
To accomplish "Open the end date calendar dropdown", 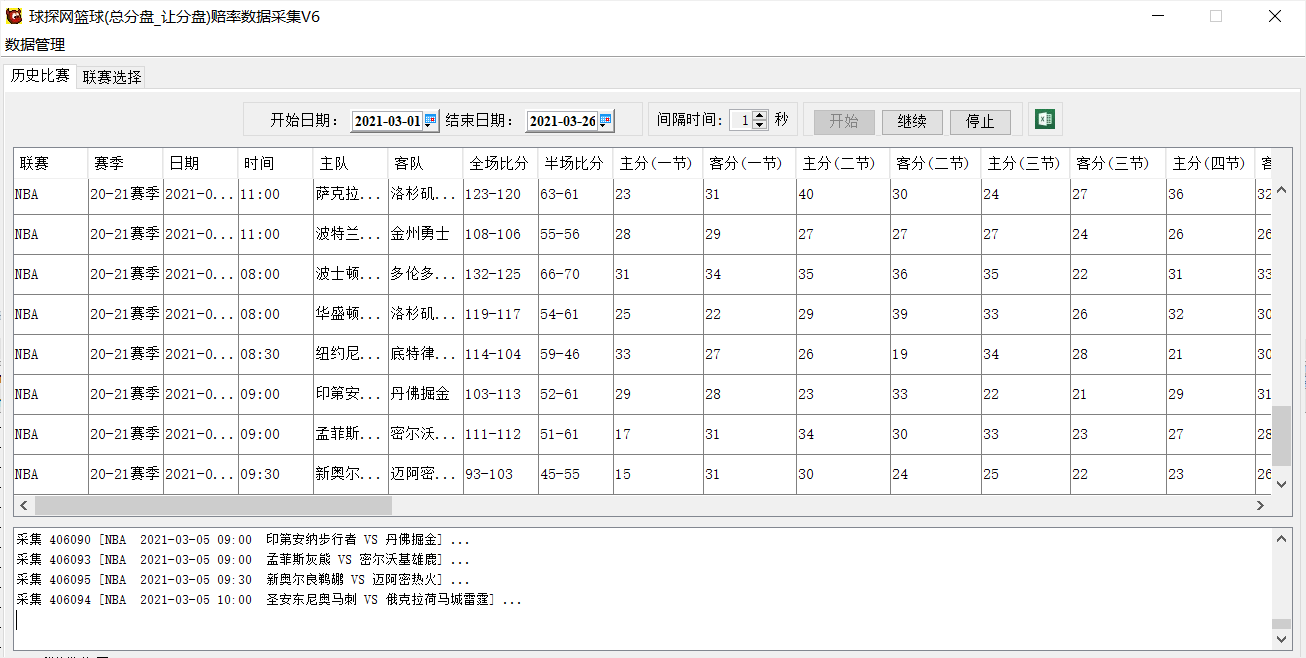I will tap(605, 121).
